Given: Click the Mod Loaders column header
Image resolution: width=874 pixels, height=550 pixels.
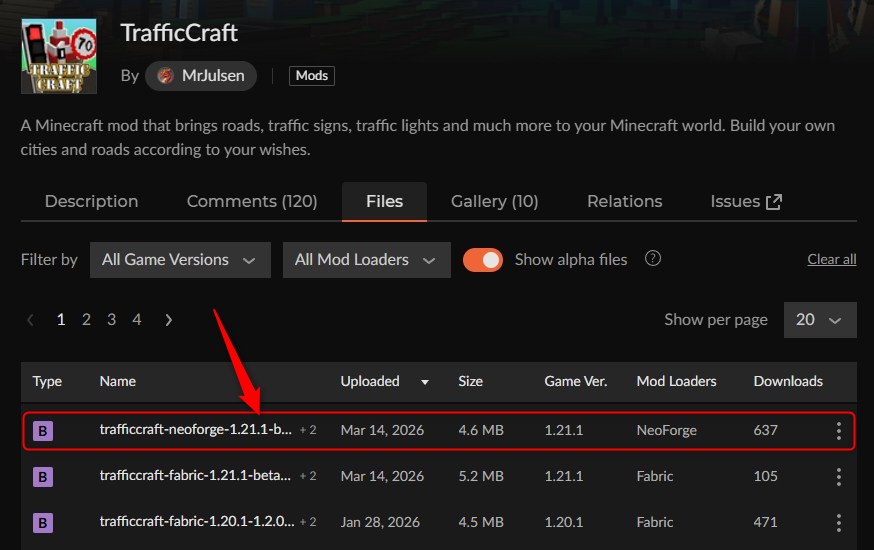Looking at the screenshot, I should [x=676, y=381].
